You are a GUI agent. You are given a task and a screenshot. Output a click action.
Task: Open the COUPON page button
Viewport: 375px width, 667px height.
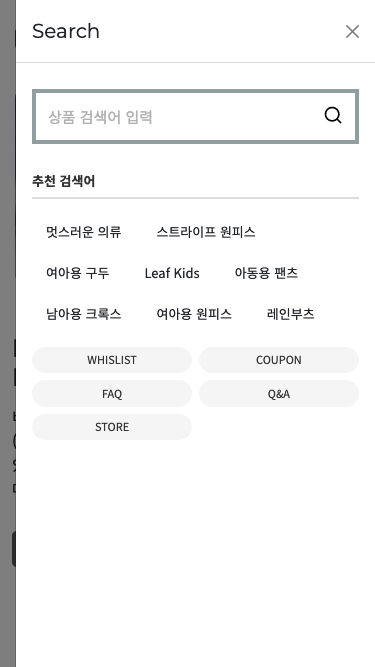[279, 360]
